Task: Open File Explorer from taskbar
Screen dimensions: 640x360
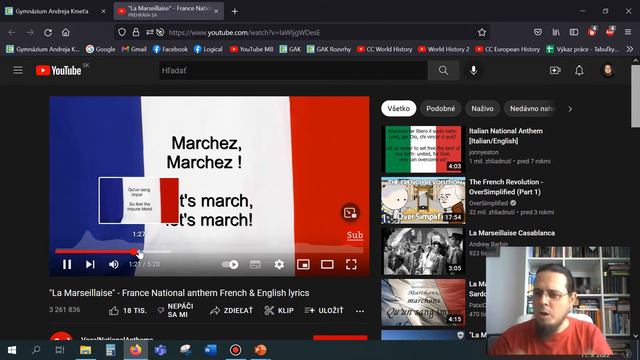Action: (85, 350)
